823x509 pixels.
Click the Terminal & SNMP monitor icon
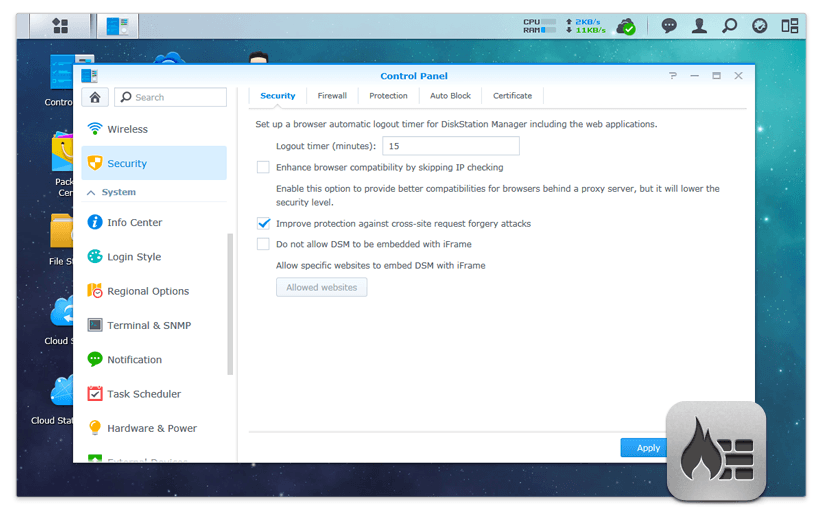(95, 325)
